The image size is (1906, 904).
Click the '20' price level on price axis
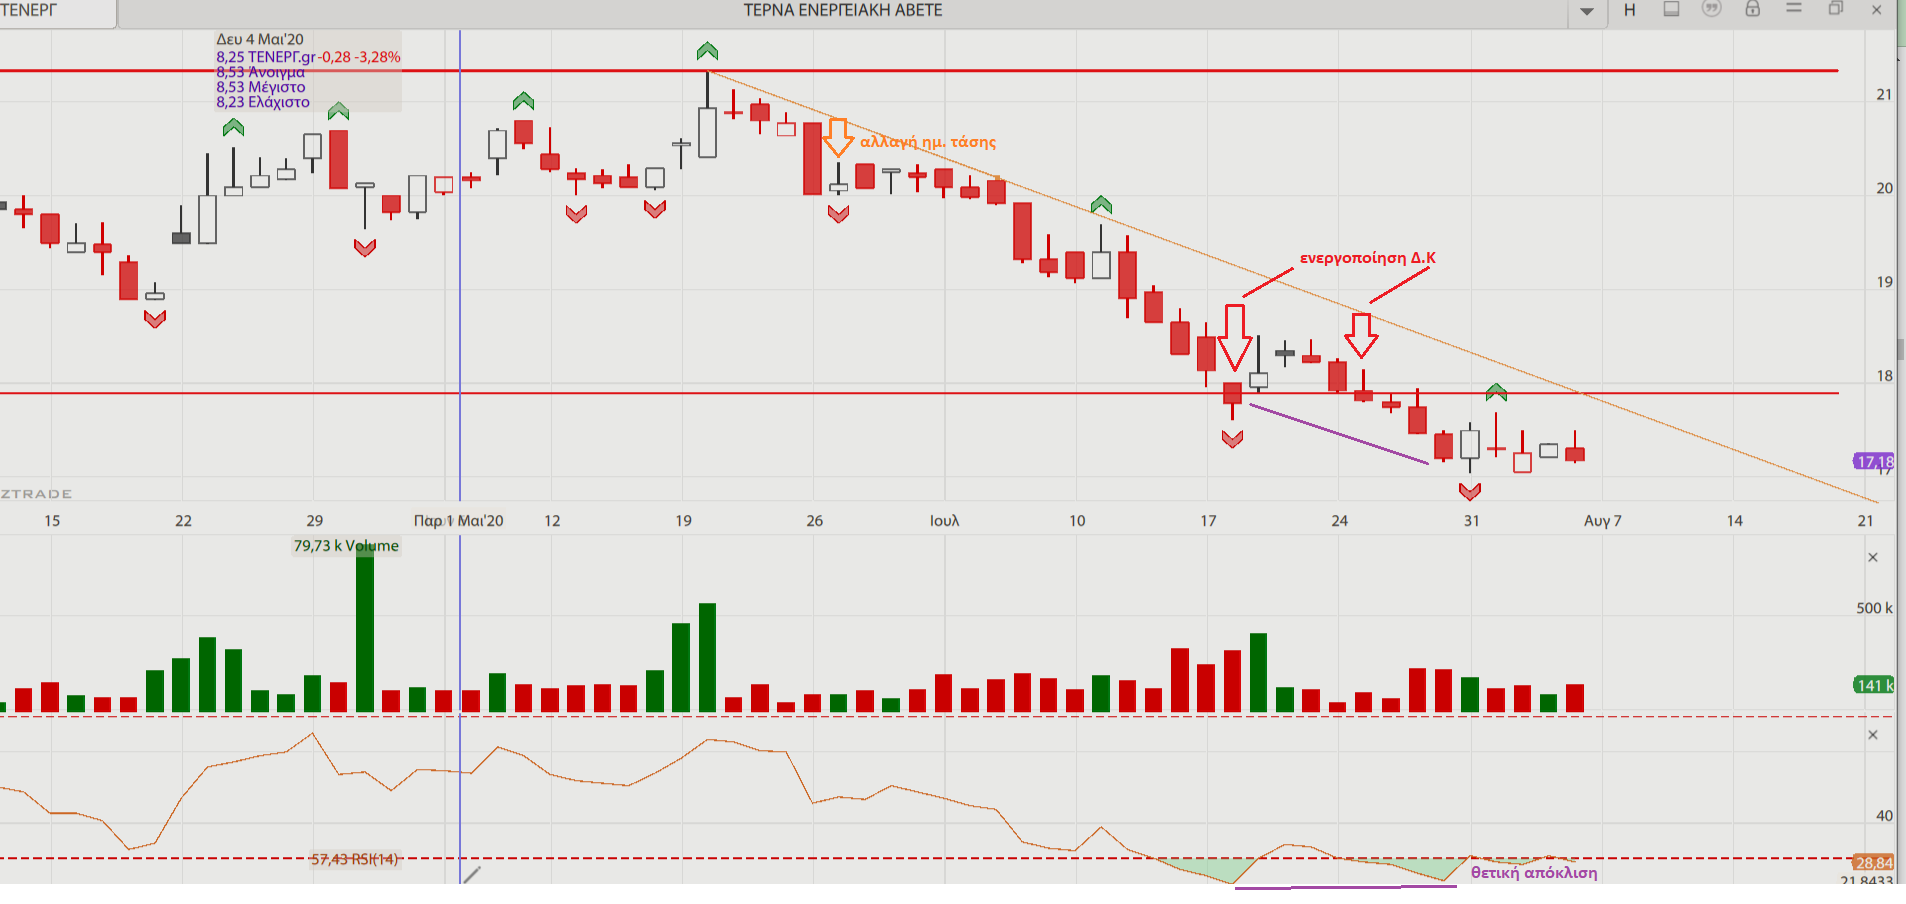tap(1884, 188)
